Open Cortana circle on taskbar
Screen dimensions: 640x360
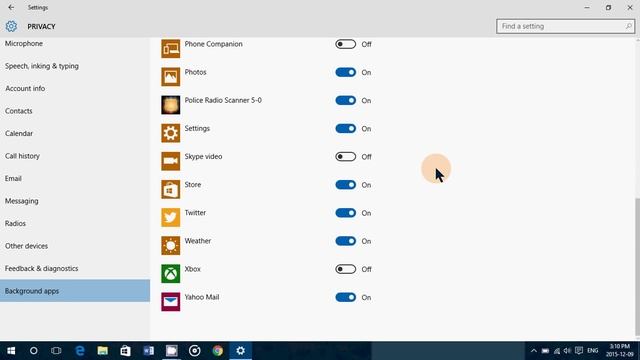pyautogui.click(x=33, y=351)
